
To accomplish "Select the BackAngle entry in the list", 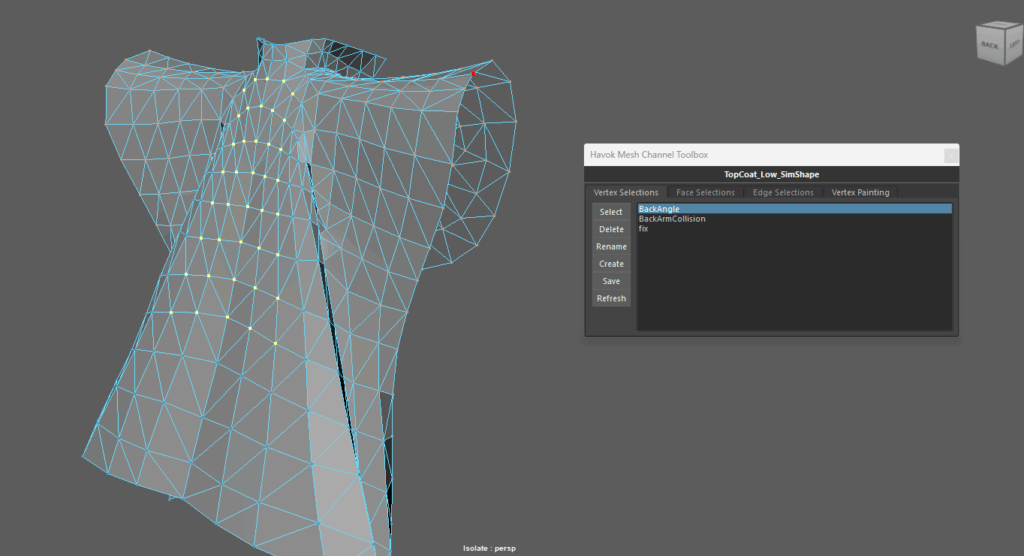I will [x=660, y=209].
